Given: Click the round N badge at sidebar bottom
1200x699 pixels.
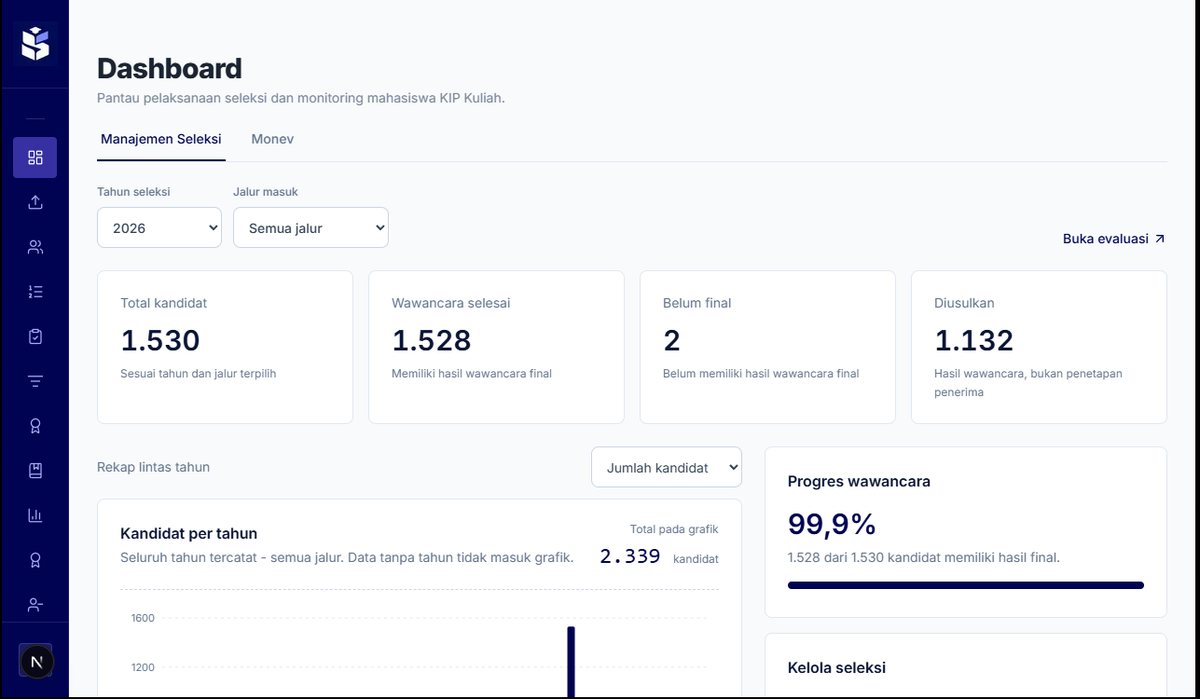Looking at the screenshot, I should tap(37, 662).
